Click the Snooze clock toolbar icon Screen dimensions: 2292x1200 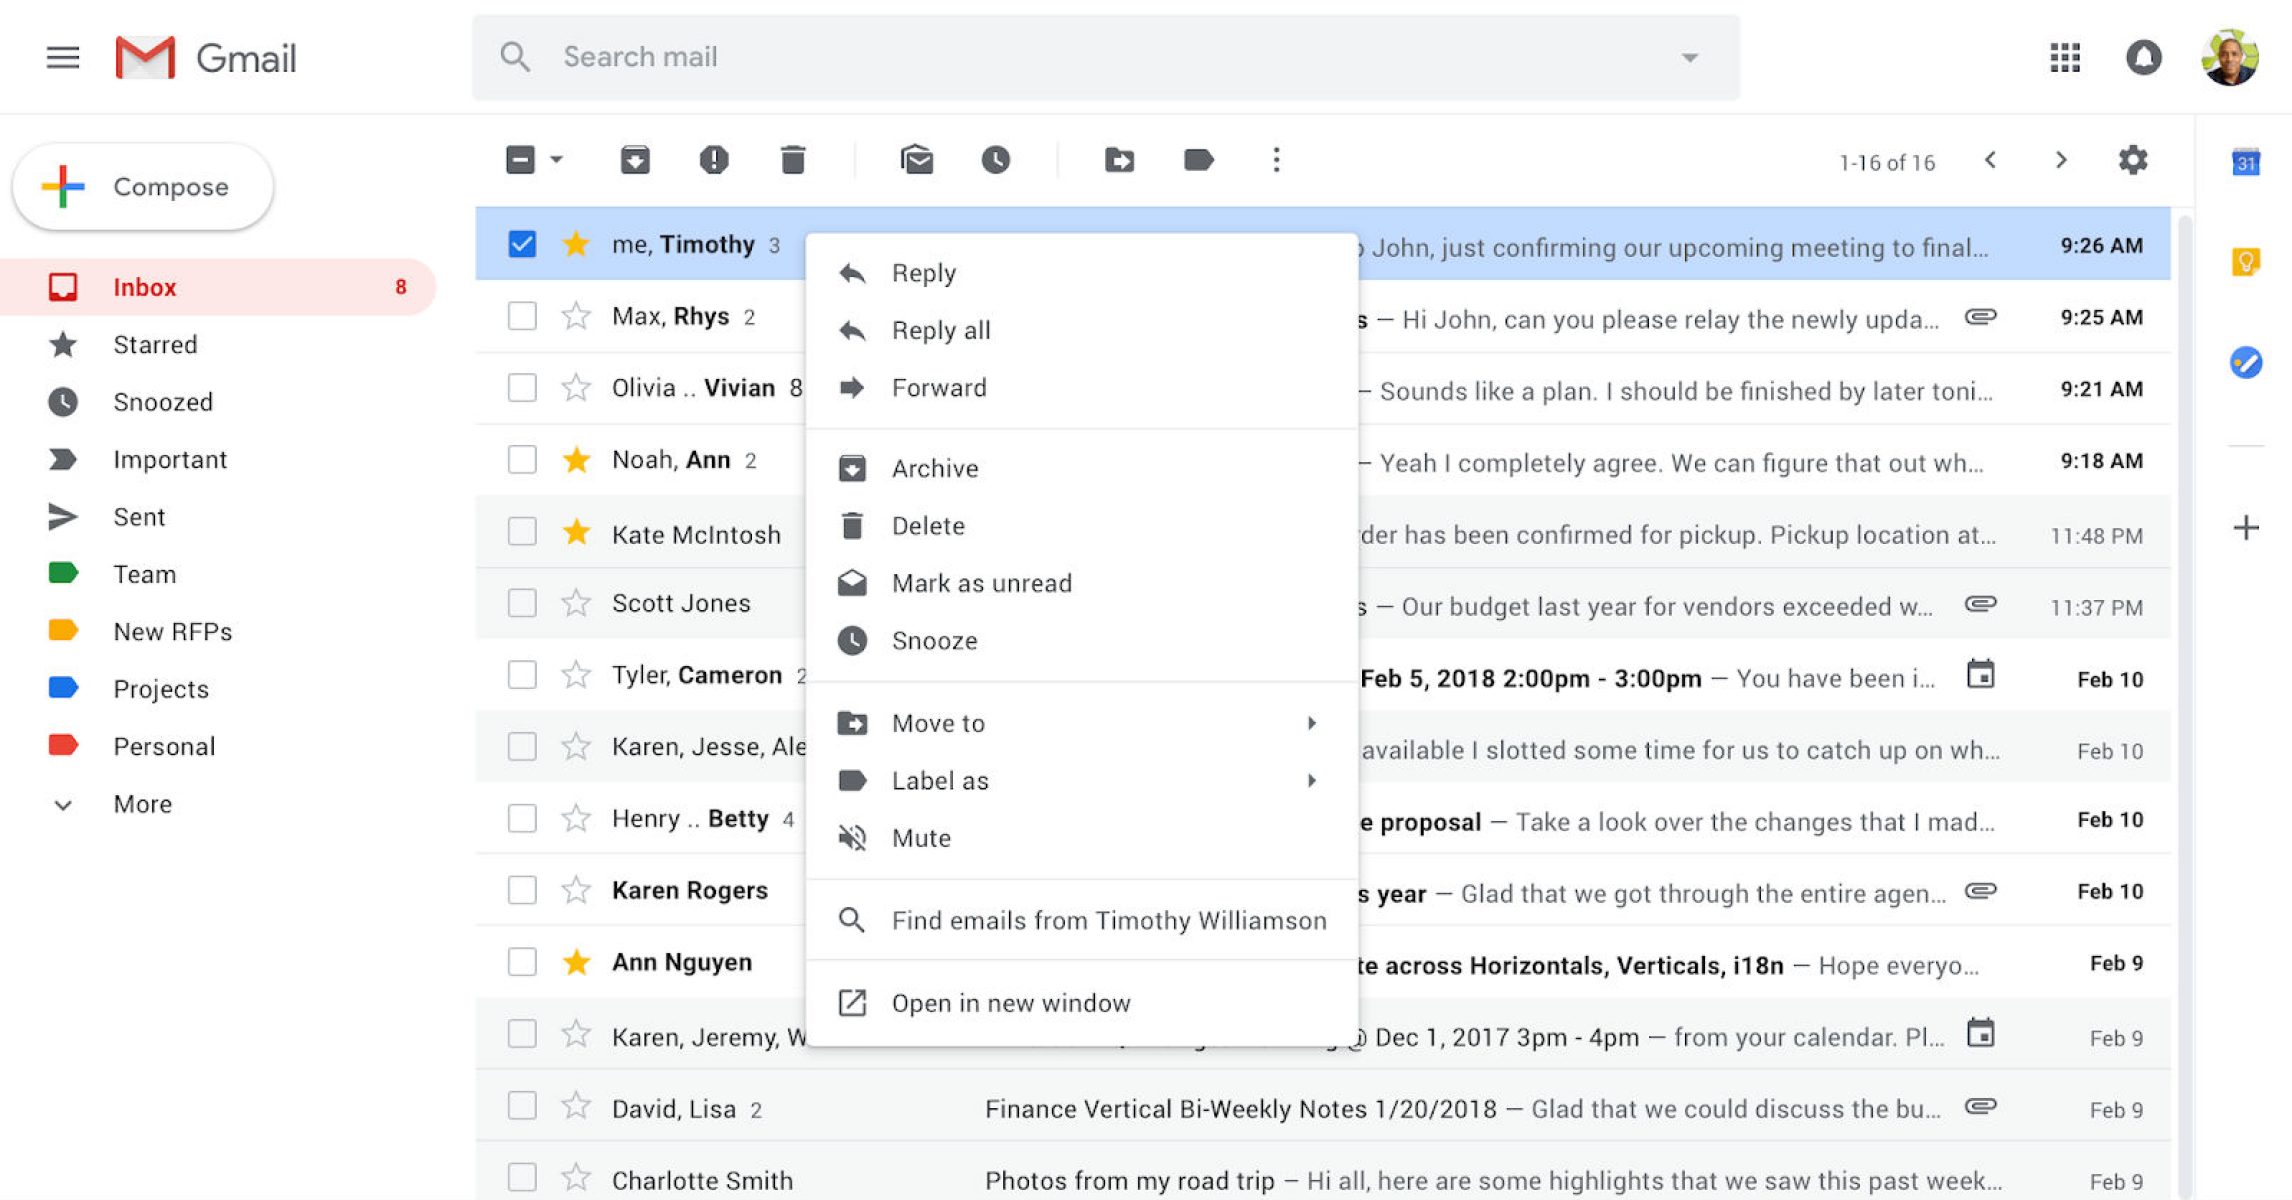pyautogui.click(x=995, y=160)
